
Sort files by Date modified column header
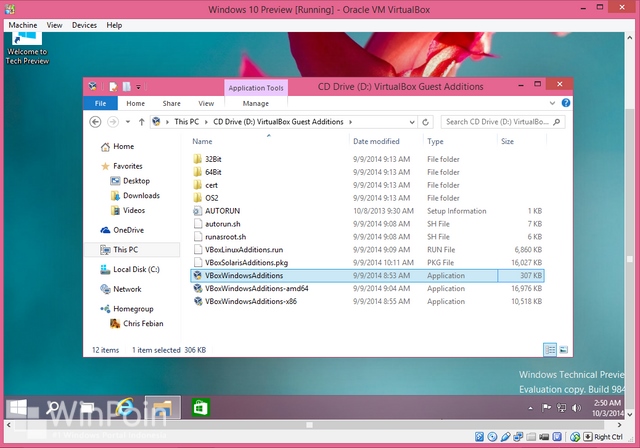pos(376,141)
